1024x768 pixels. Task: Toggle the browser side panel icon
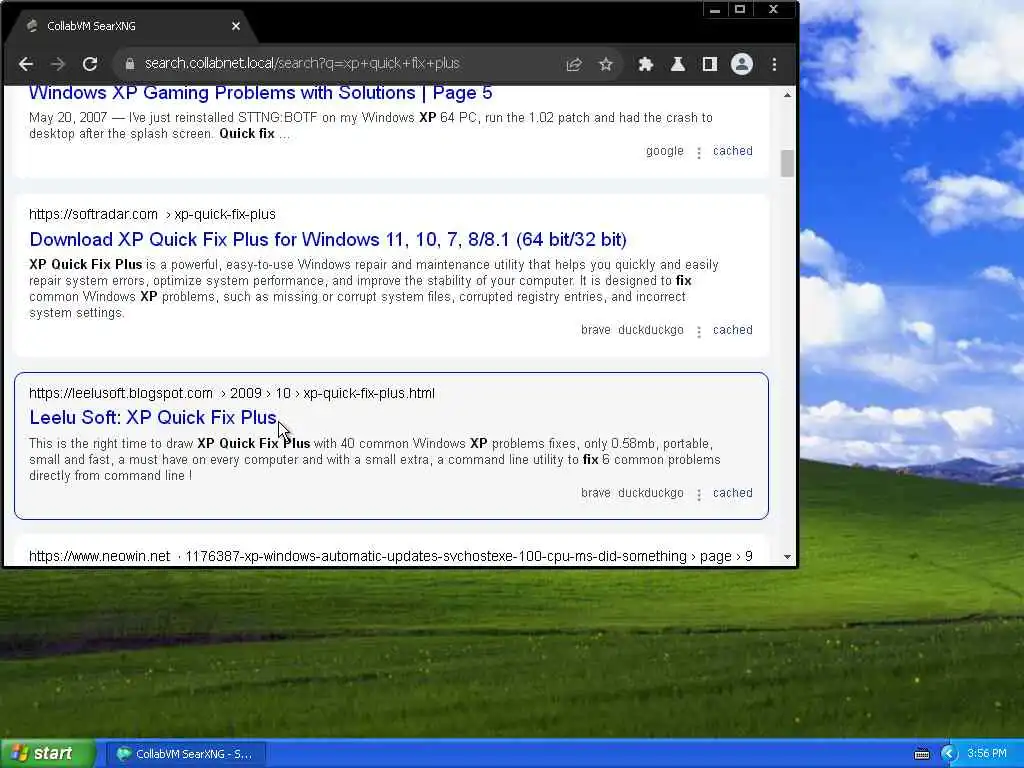710,64
